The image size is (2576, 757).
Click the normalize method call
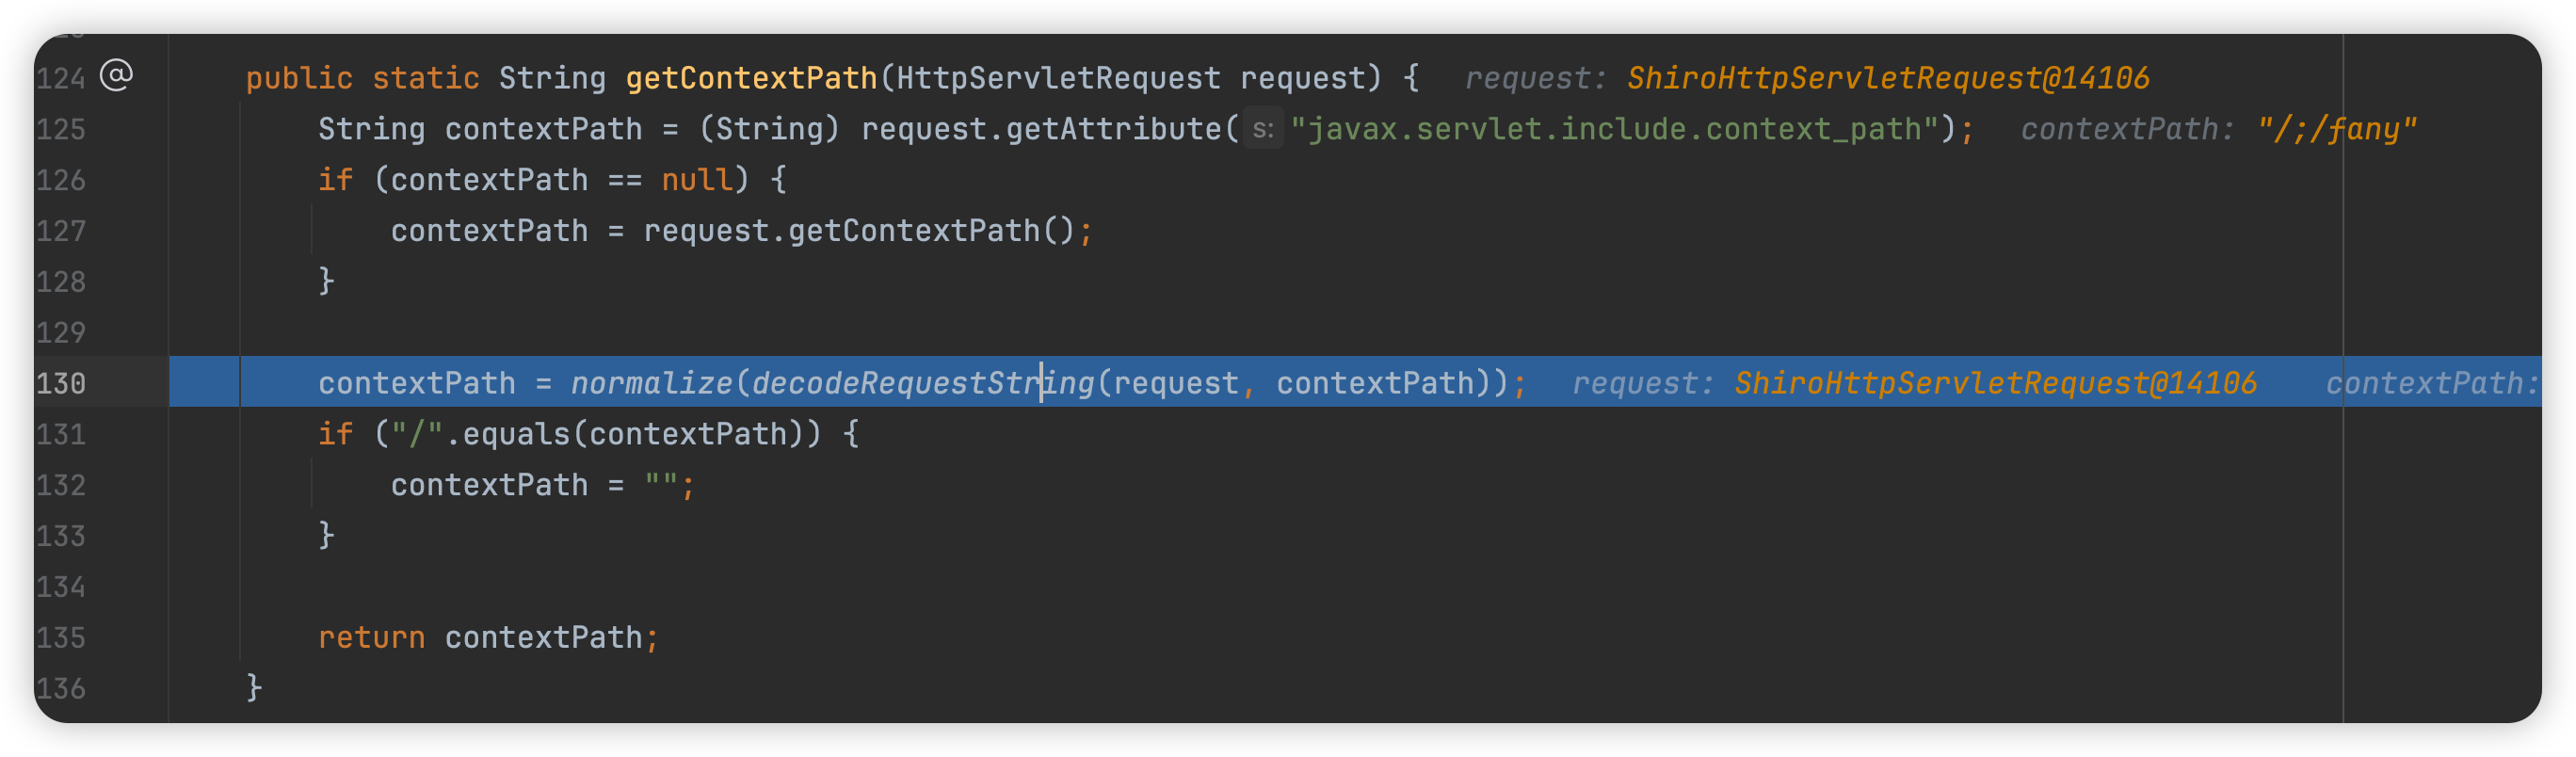point(651,383)
